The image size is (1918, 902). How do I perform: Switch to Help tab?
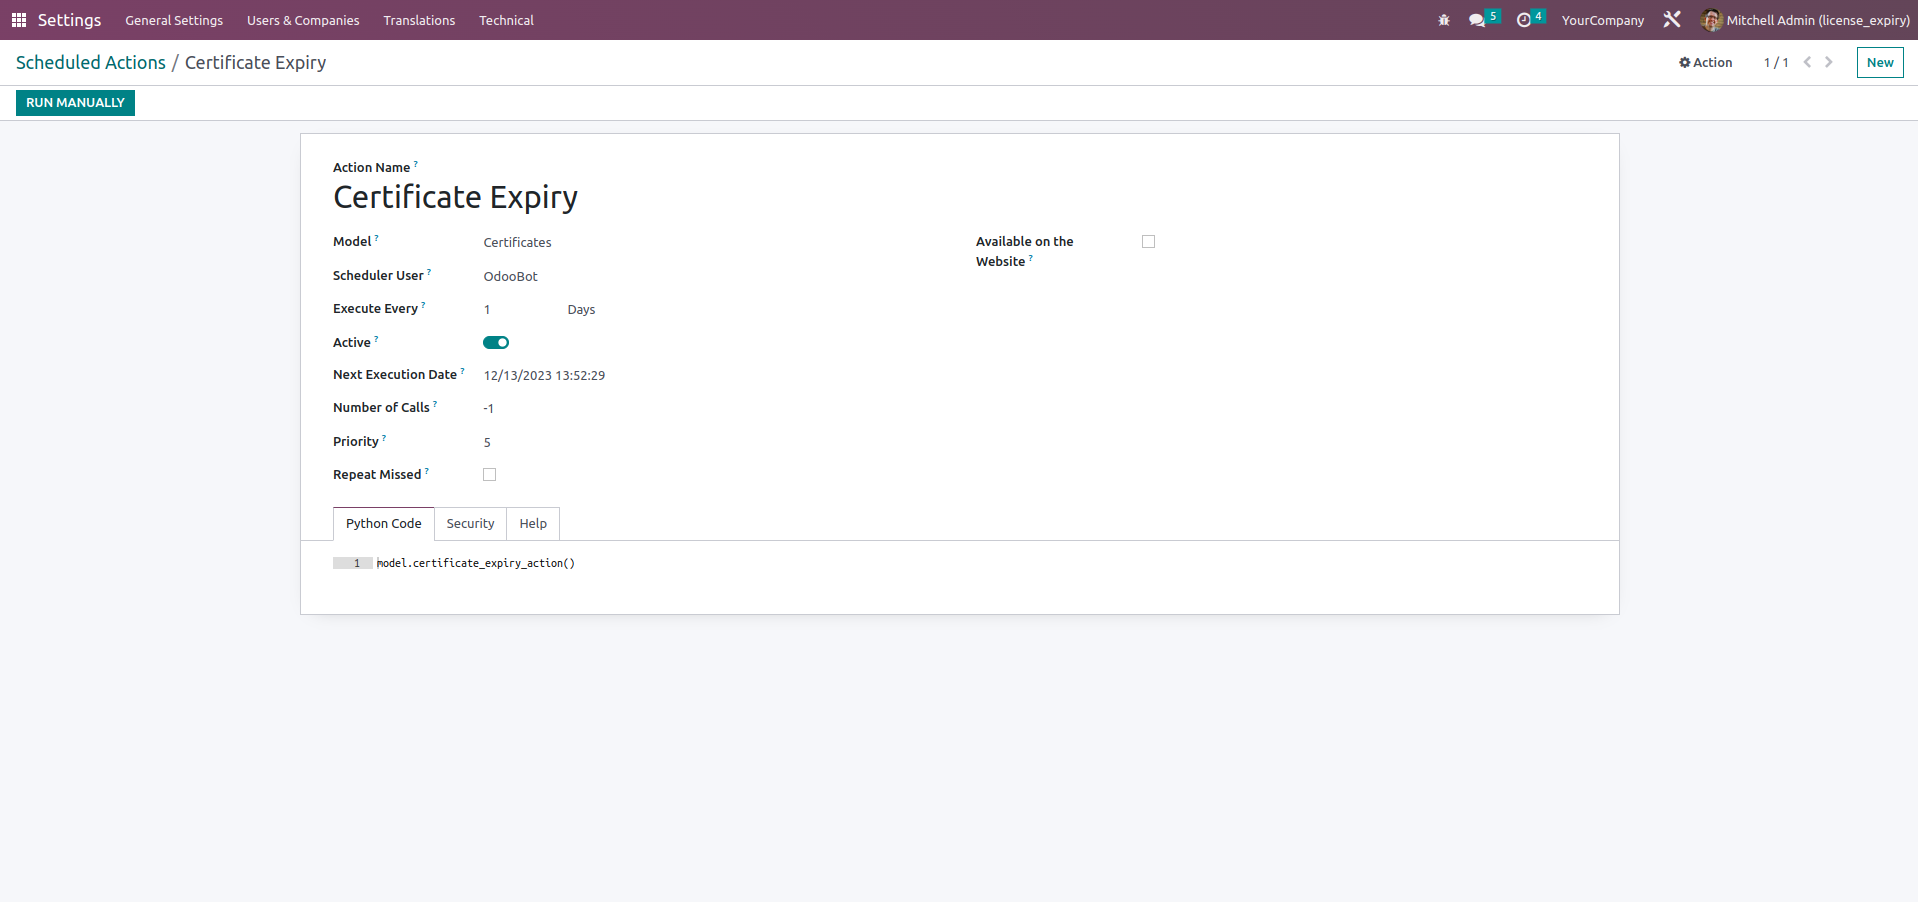(533, 524)
